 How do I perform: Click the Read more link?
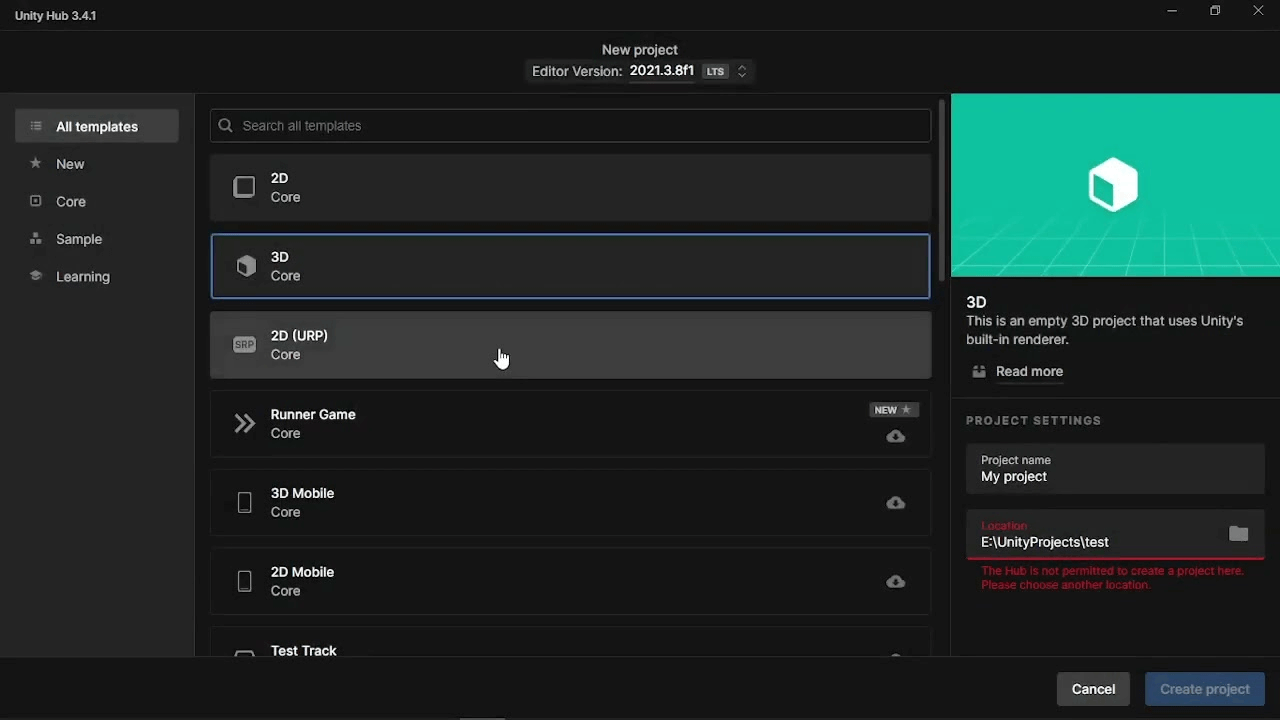pyautogui.click(x=1029, y=372)
